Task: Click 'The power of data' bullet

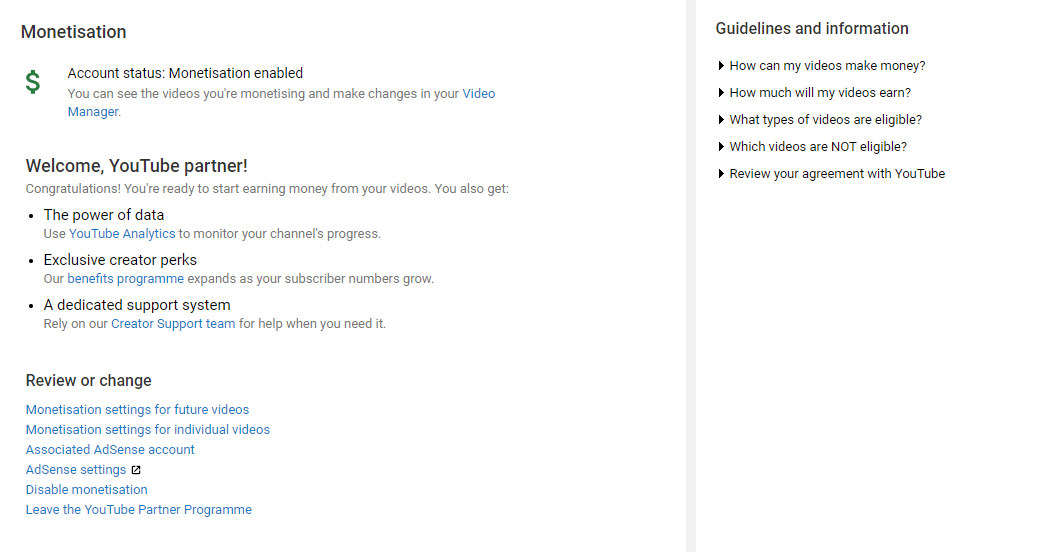Action: pyautogui.click(x=104, y=215)
